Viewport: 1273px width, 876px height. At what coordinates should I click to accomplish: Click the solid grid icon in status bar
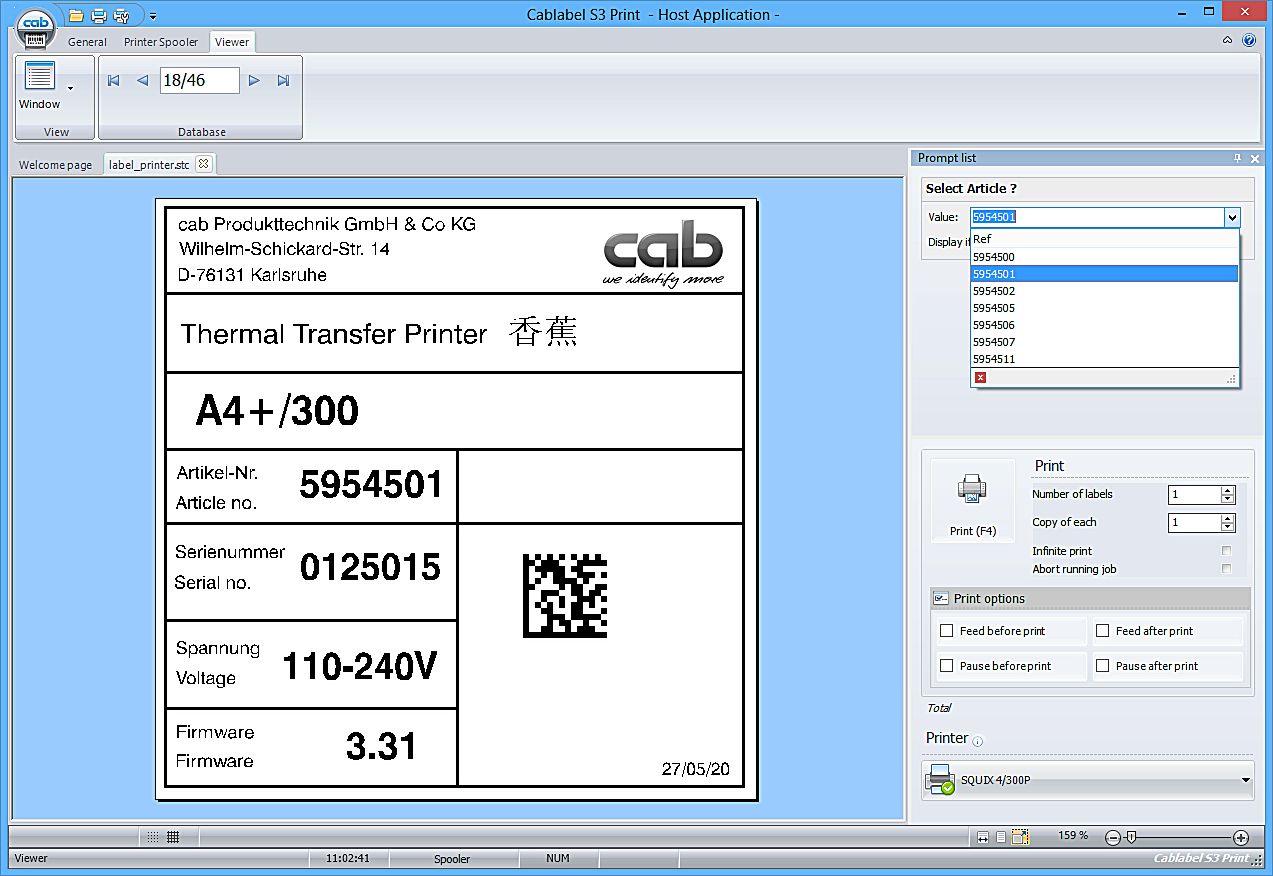tap(173, 836)
